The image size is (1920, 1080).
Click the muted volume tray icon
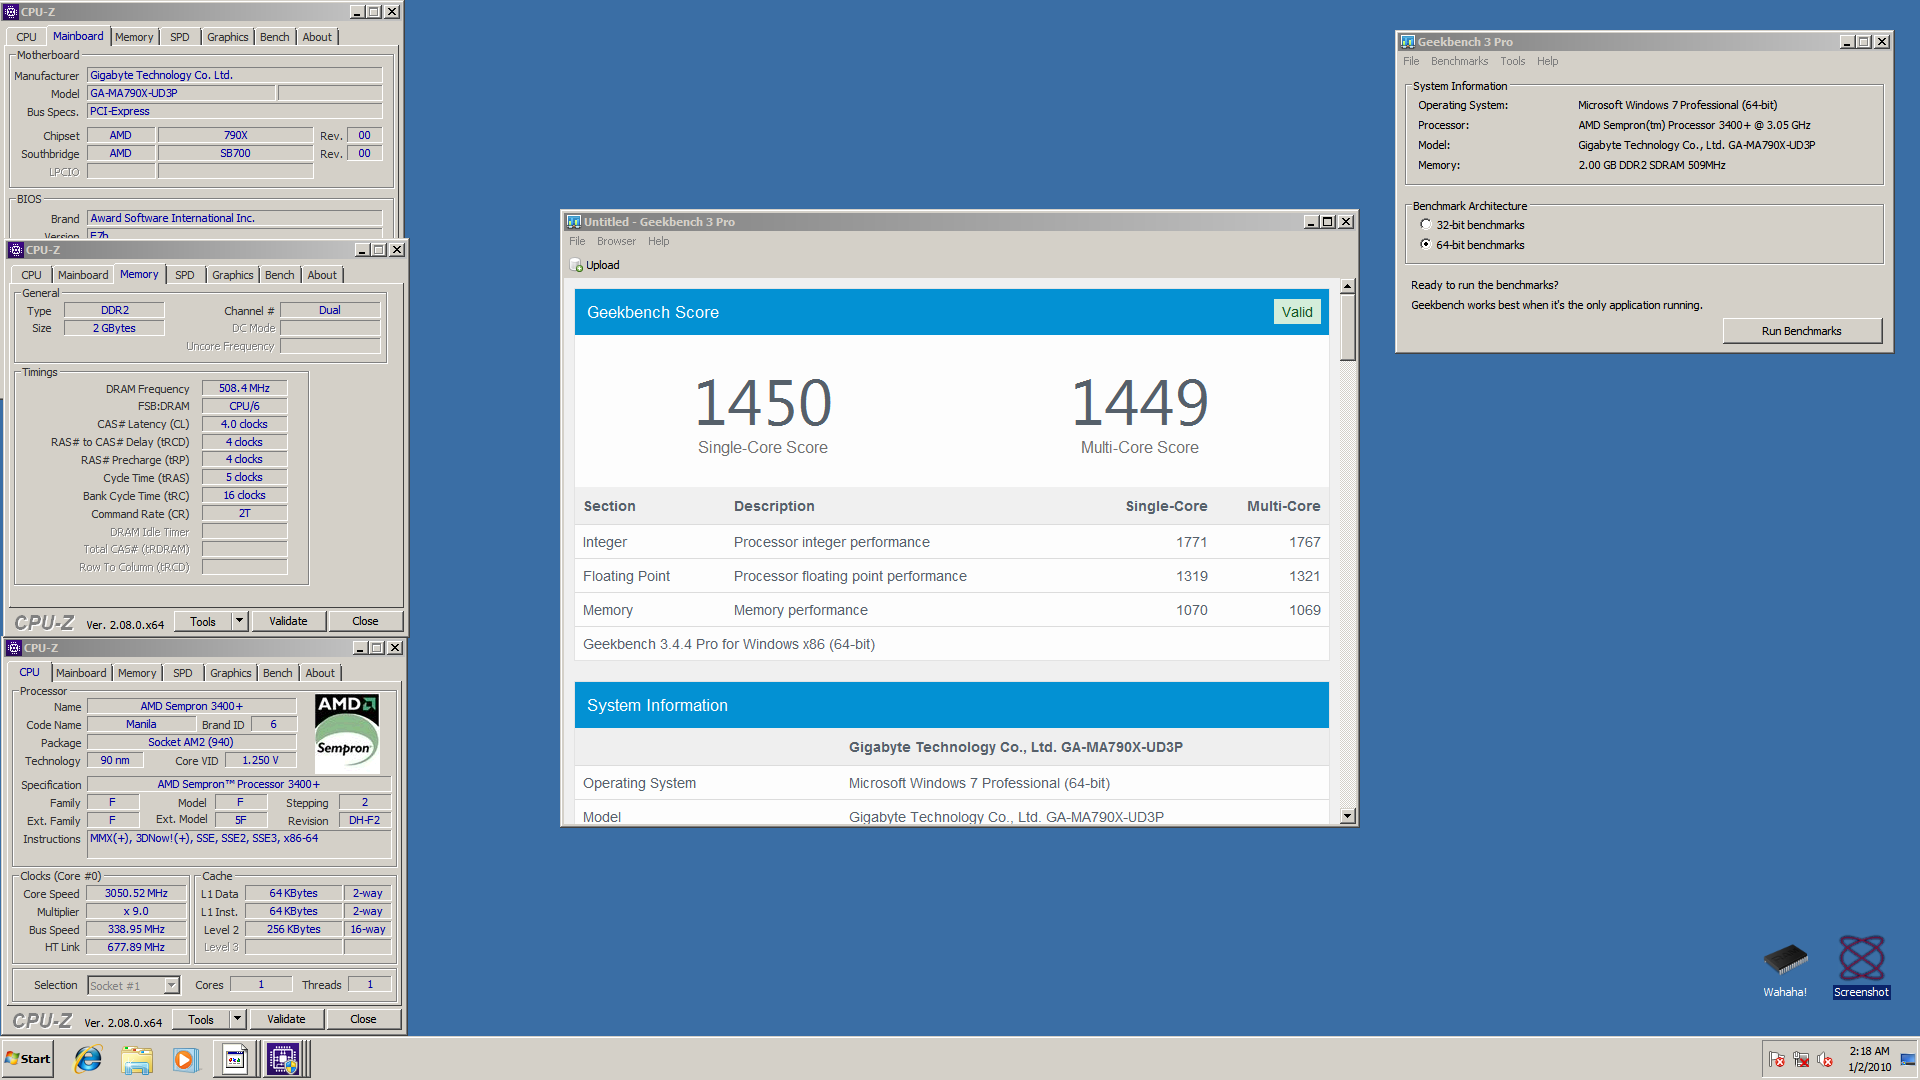[1825, 1060]
